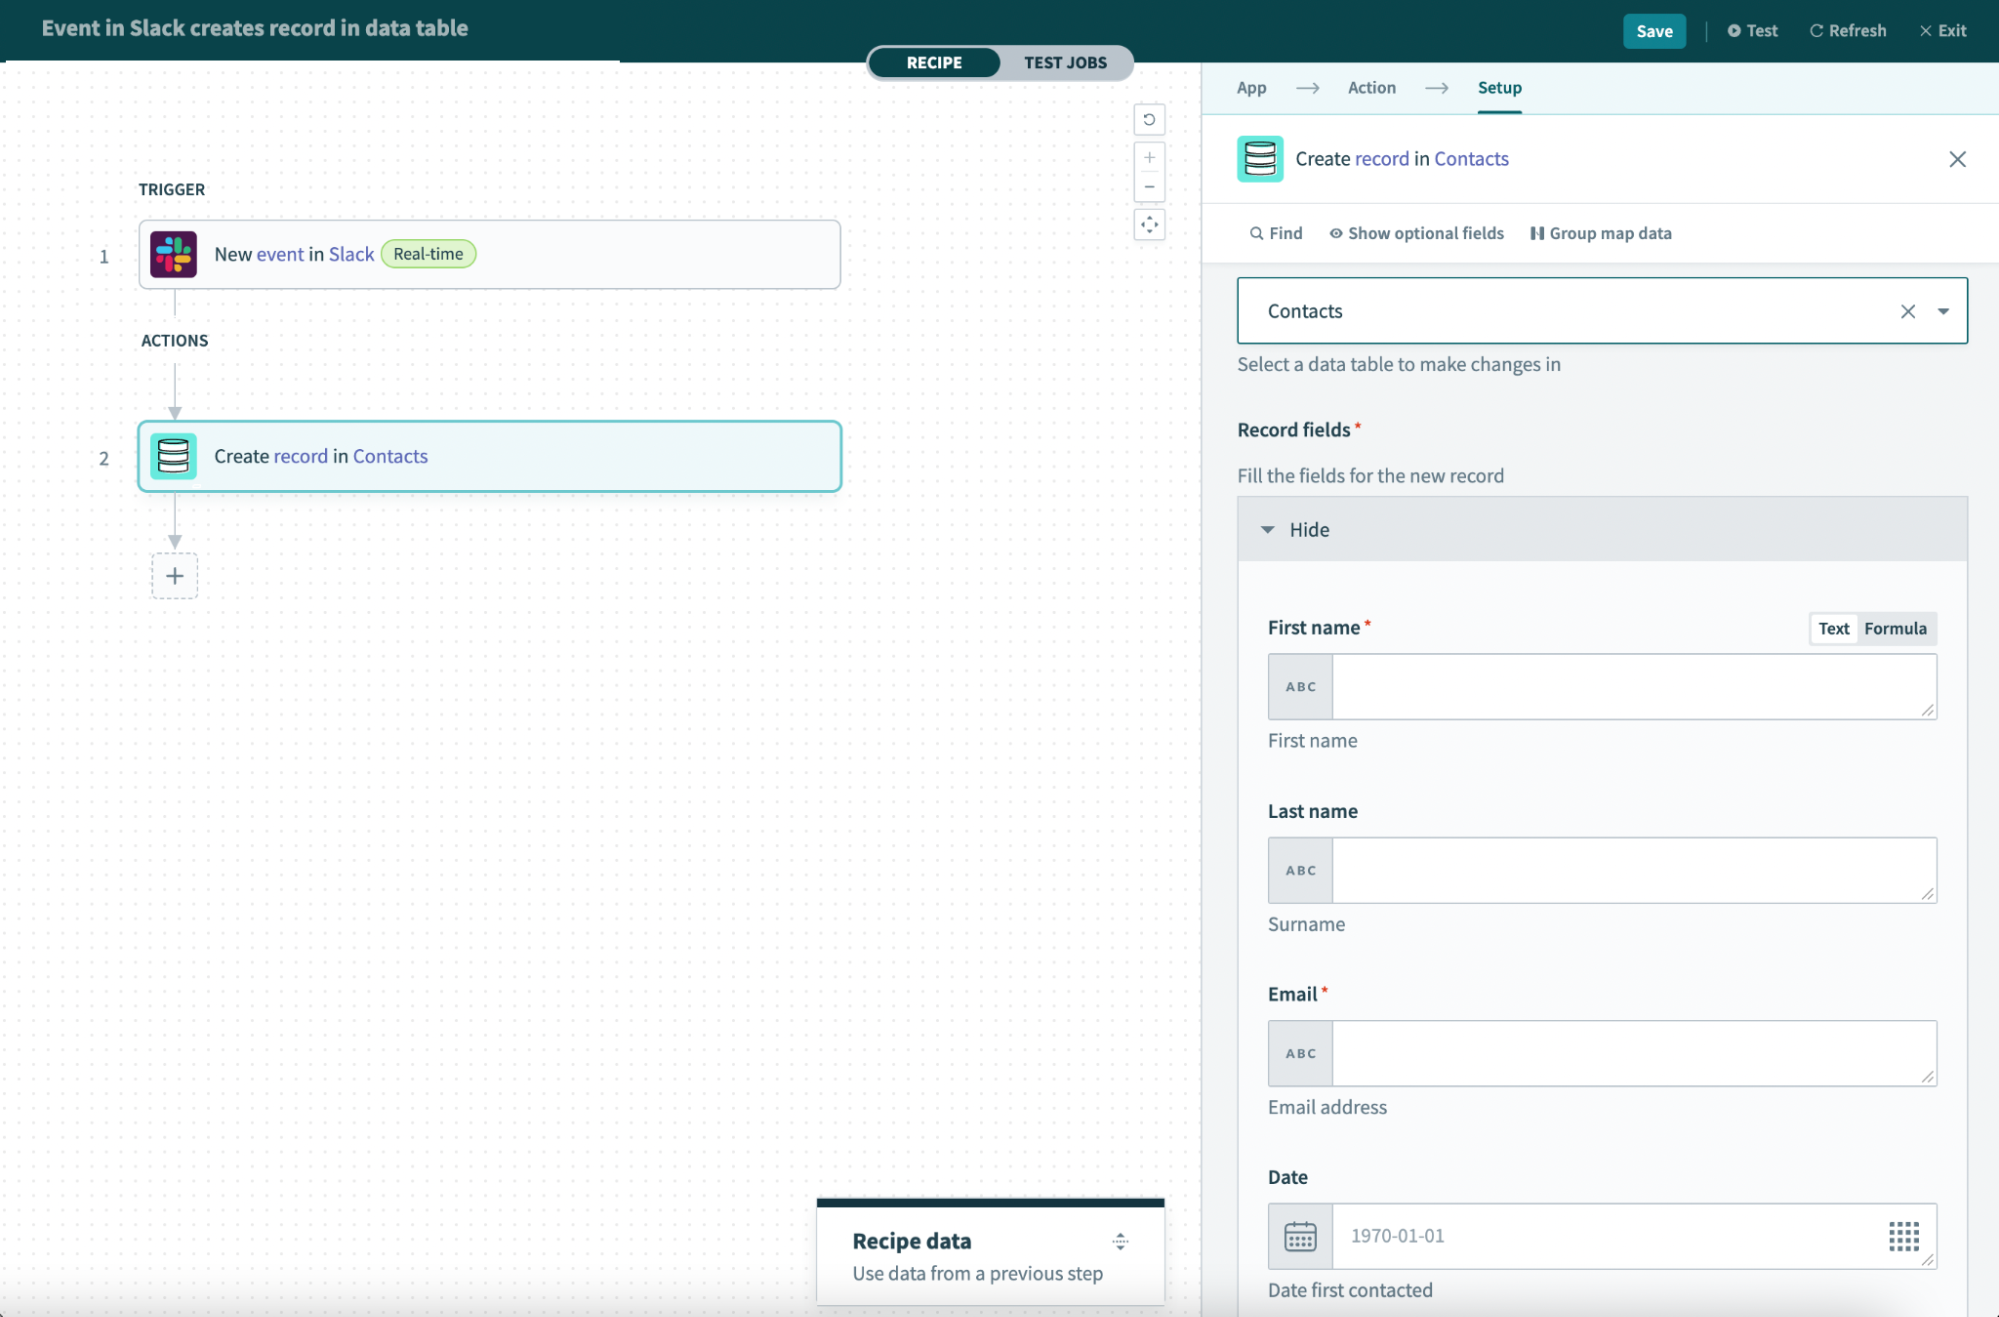This screenshot has height=1317, width=1999.
Task: Go to the Action step tab
Action: tap(1371, 87)
